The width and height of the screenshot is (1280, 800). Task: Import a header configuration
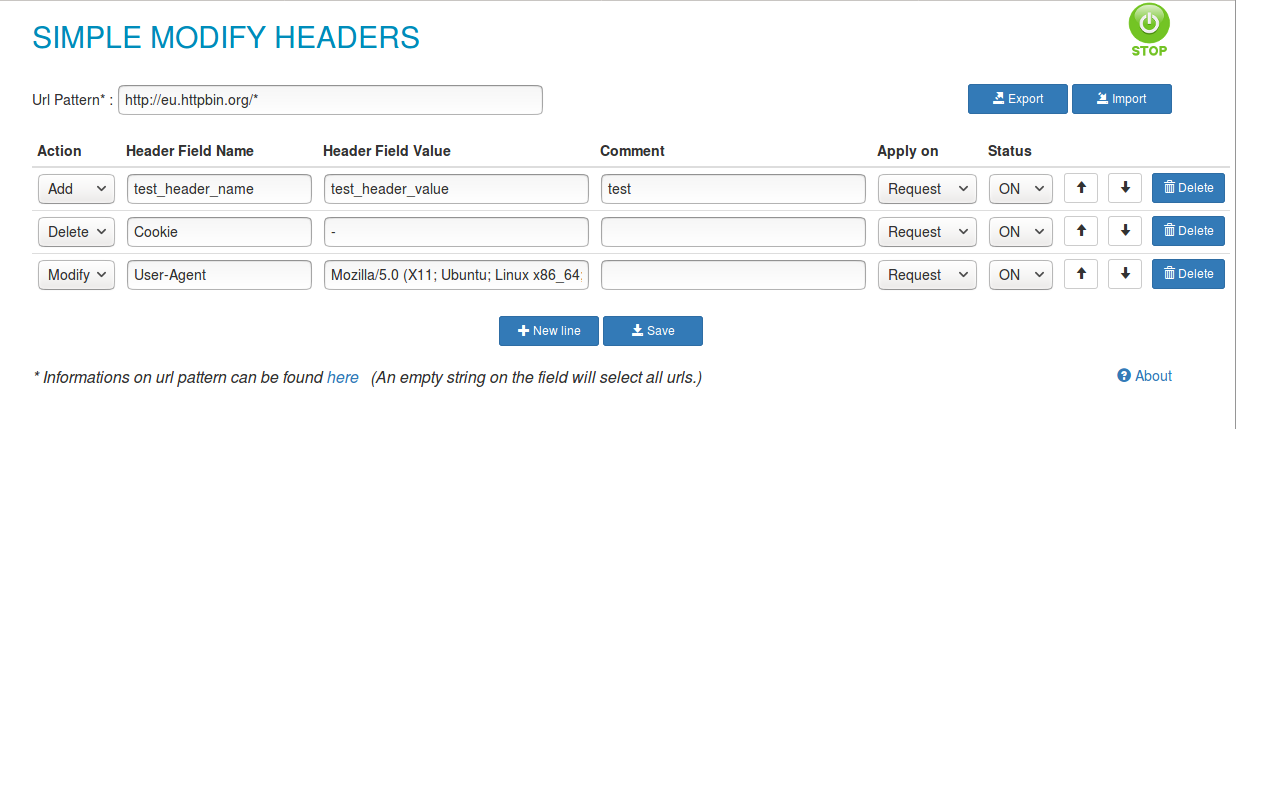1122,99
